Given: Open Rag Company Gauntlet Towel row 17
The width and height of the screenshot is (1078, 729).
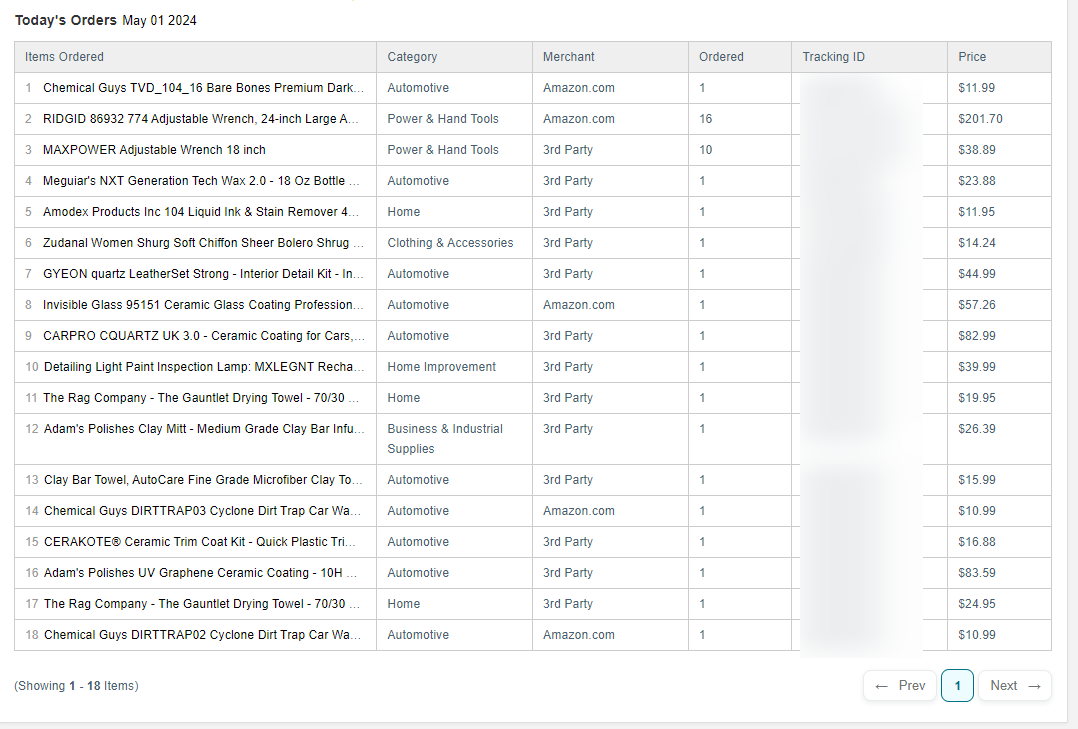Looking at the screenshot, I should (202, 603).
